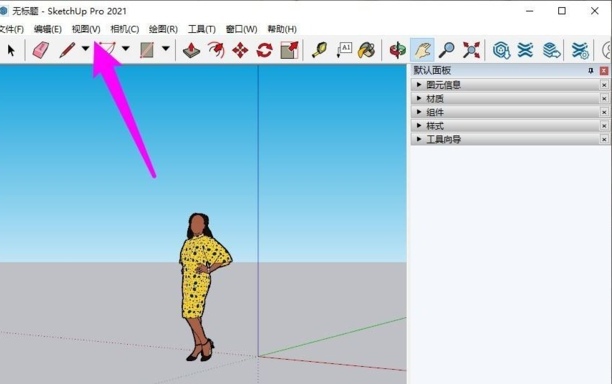This screenshot has width=612, height=384.
Task: Open the 视图(V) menu
Action: point(86,29)
